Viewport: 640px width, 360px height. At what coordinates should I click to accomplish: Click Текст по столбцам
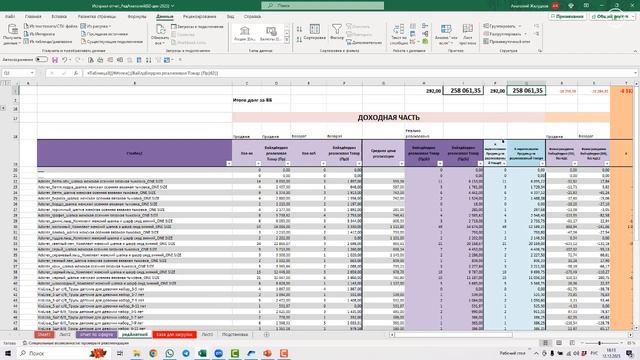399,34
